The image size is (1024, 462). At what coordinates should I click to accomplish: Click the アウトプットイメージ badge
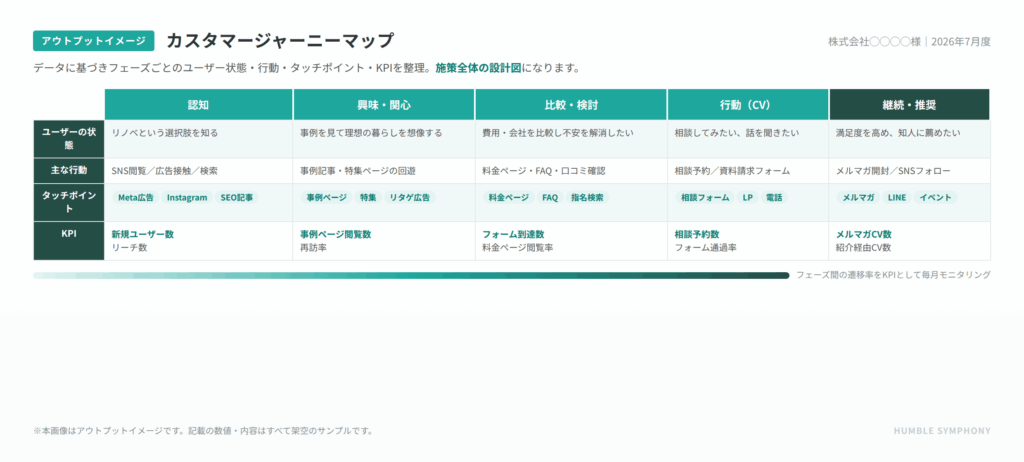(x=93, y=41)
